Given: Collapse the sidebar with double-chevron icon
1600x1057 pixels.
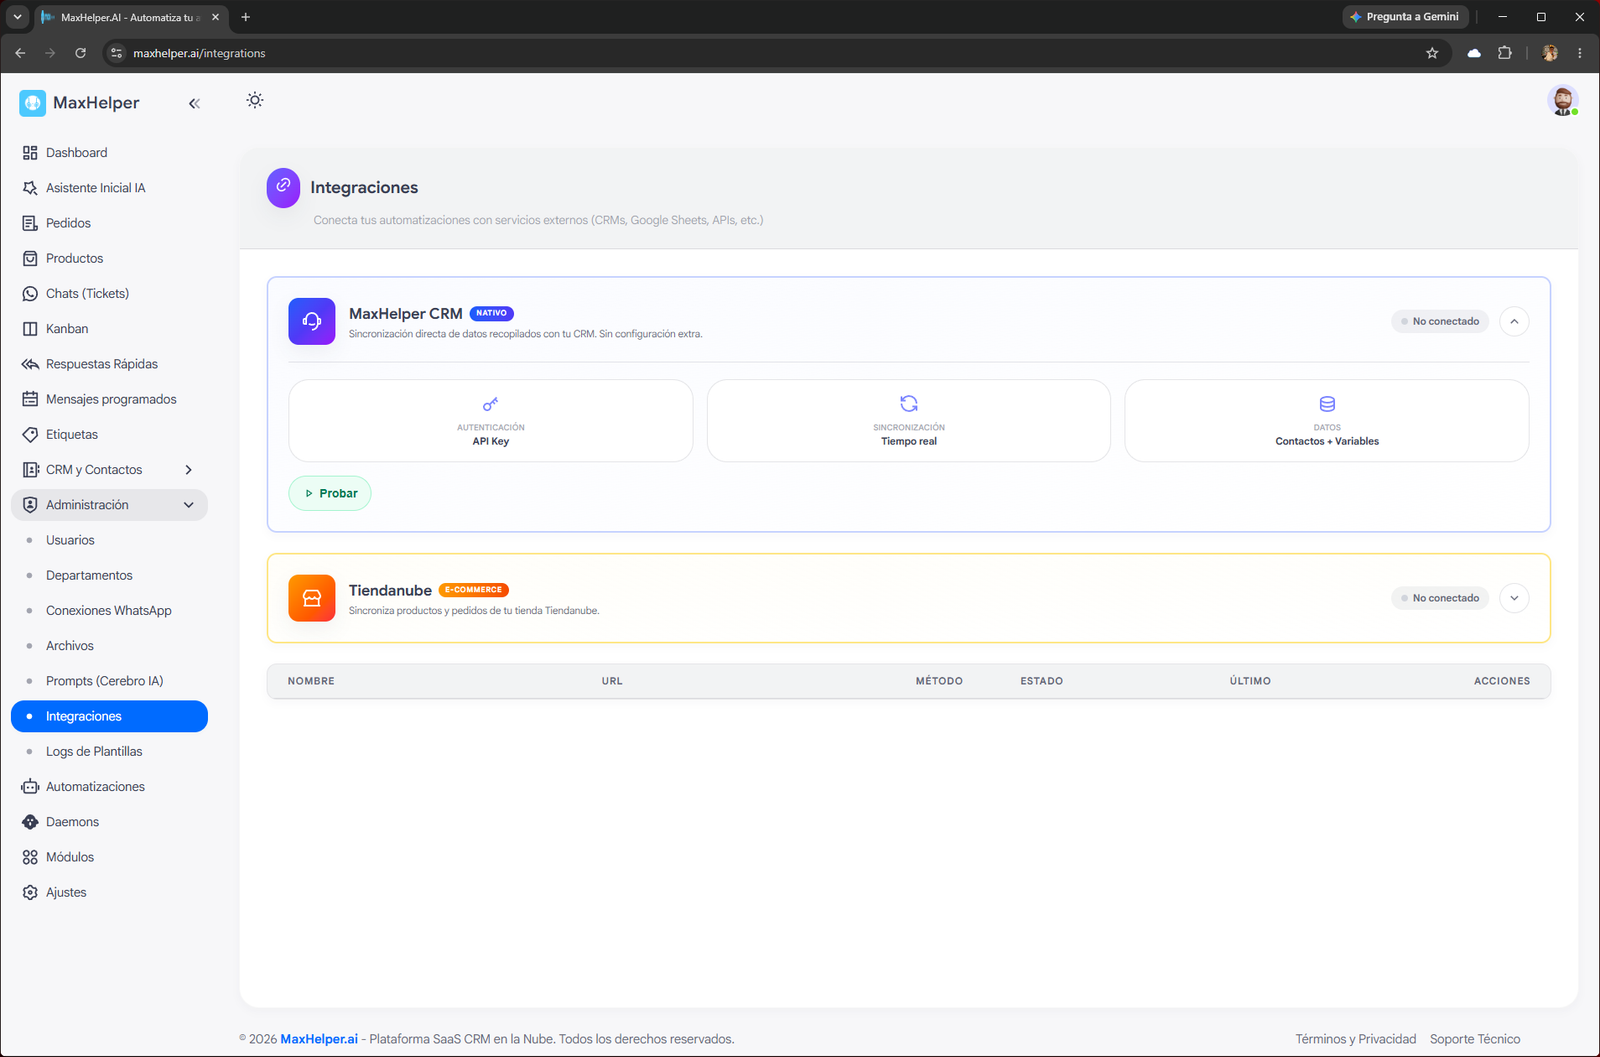Looking at the screenshot, I should [x=194, y=103].
